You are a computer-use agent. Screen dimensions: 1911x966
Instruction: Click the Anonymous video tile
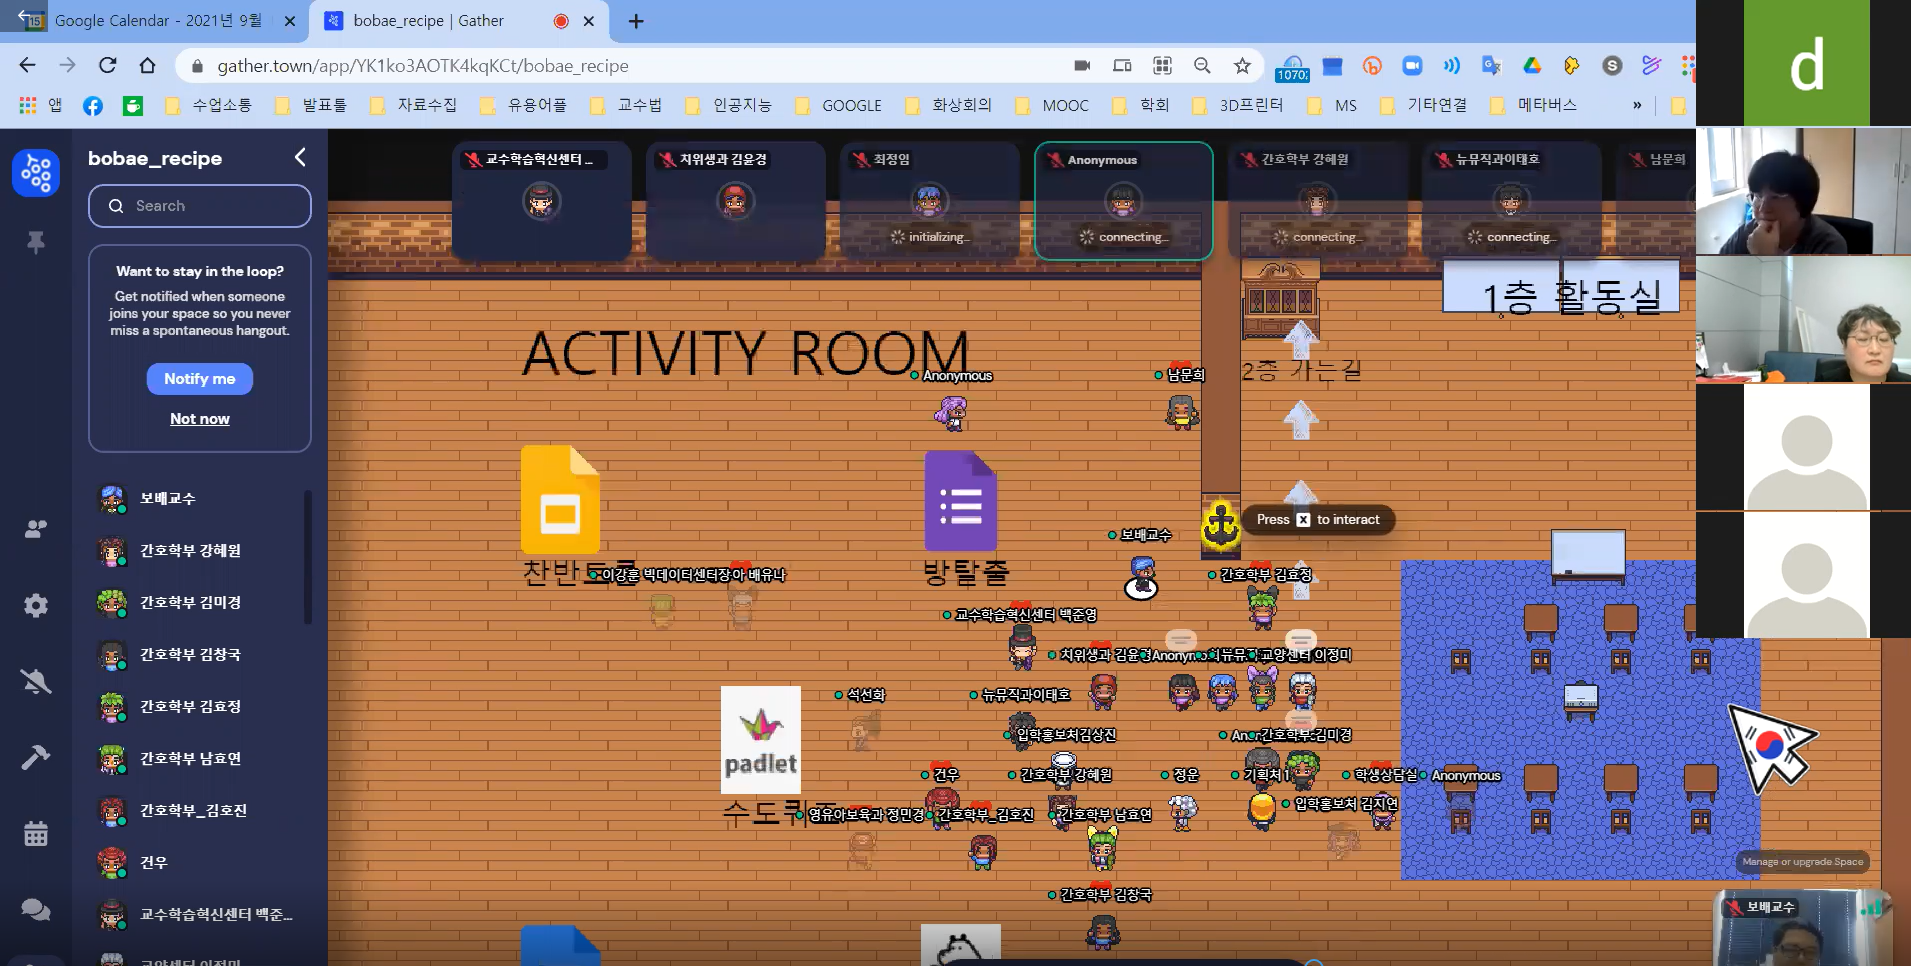pos(1123,201)
